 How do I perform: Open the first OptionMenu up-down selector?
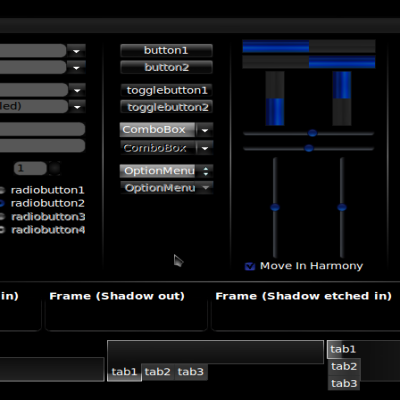tap(206, 171)
